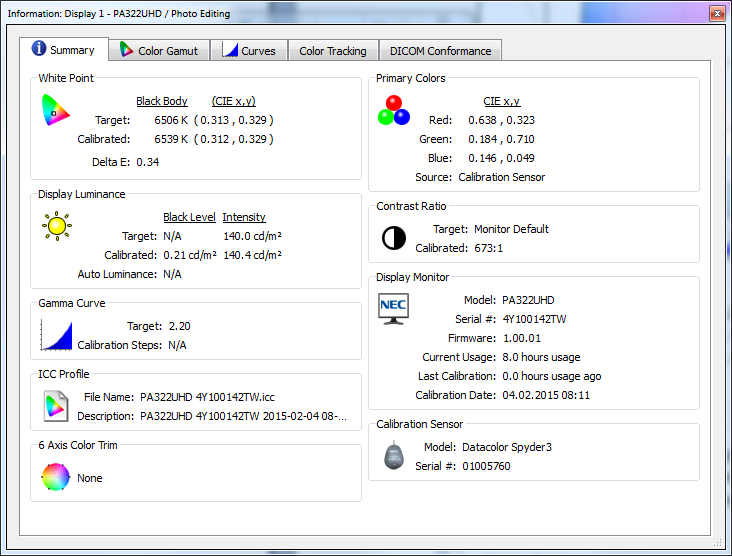Click the NEC Display Monitor icon

coord(394,307)
